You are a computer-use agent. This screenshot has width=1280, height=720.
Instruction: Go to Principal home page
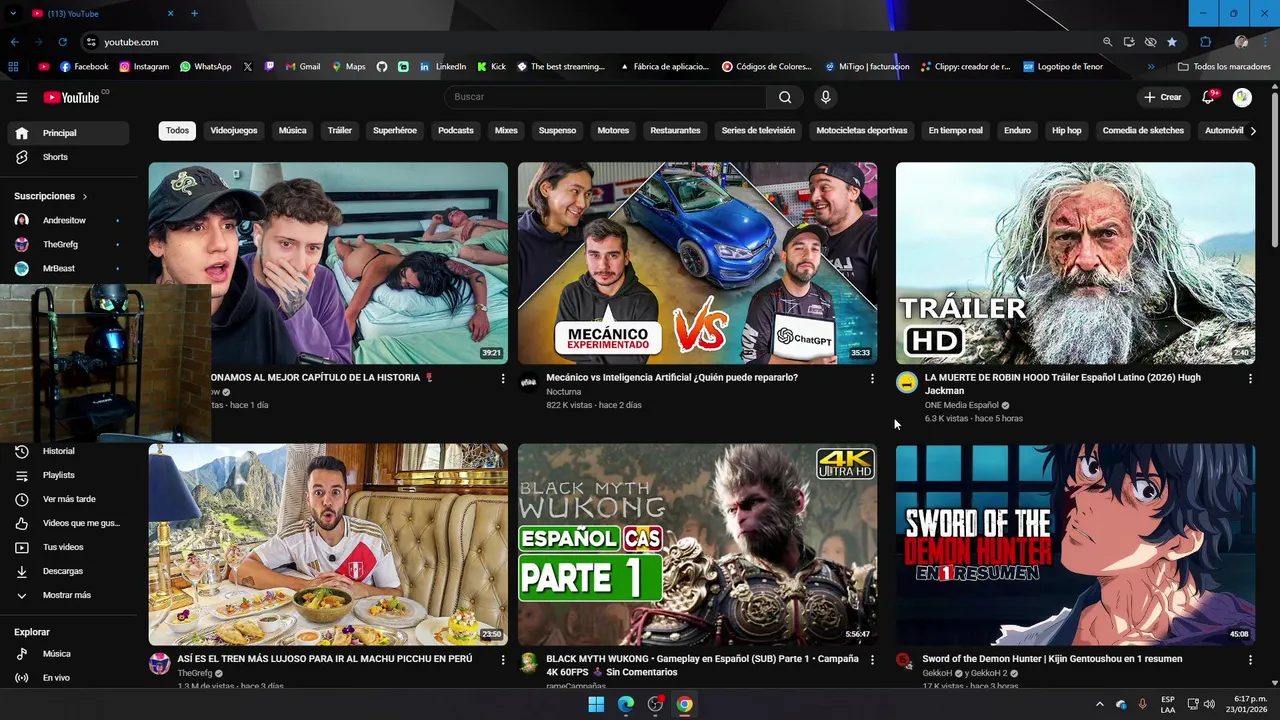(68, 133)
